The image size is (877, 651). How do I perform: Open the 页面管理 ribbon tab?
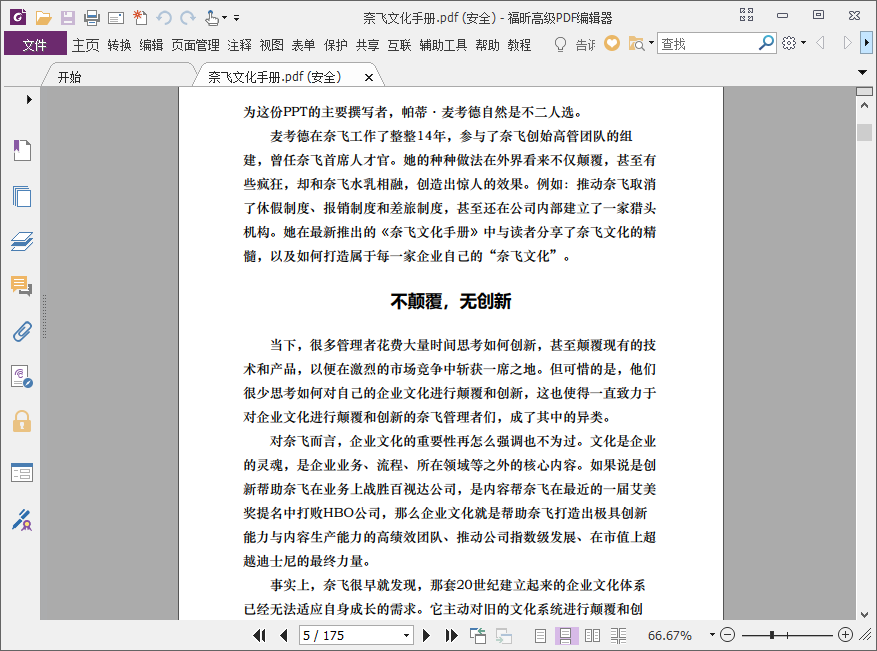click(x=195, y=45)
